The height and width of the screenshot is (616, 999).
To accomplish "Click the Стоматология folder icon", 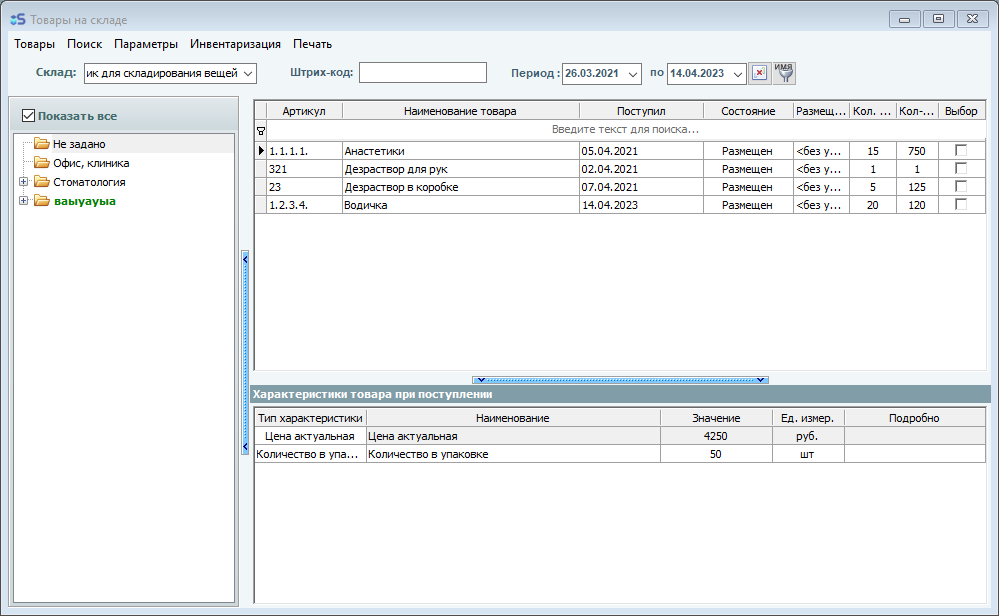I will (41, 182).
